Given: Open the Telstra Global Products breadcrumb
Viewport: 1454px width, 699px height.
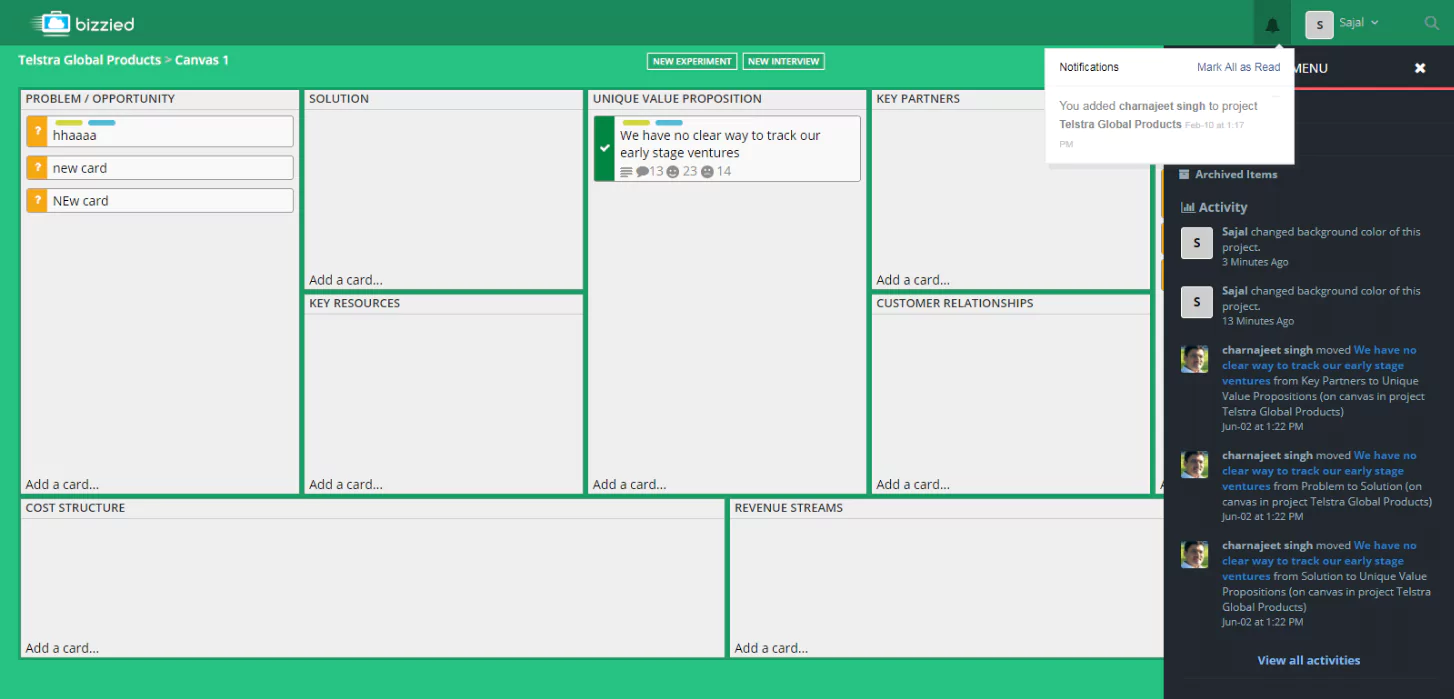Looking at the screenshot, I should pos(89,60).
